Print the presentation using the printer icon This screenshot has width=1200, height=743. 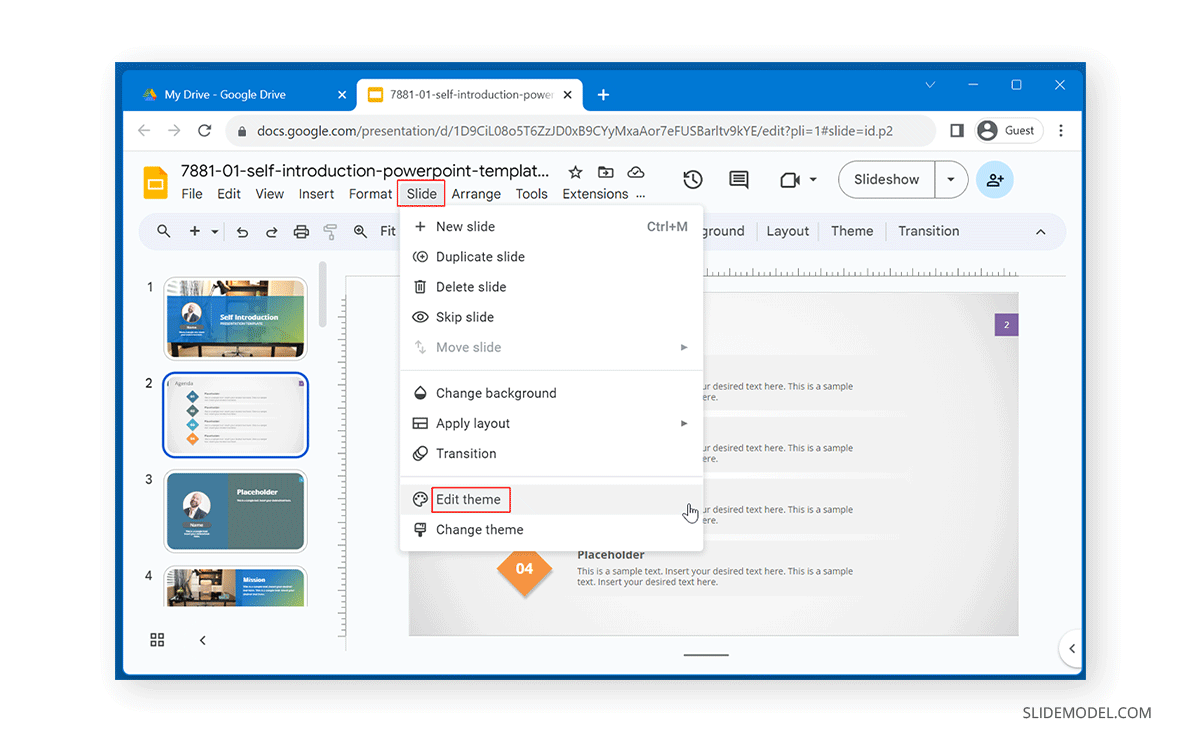pos(300,231)
